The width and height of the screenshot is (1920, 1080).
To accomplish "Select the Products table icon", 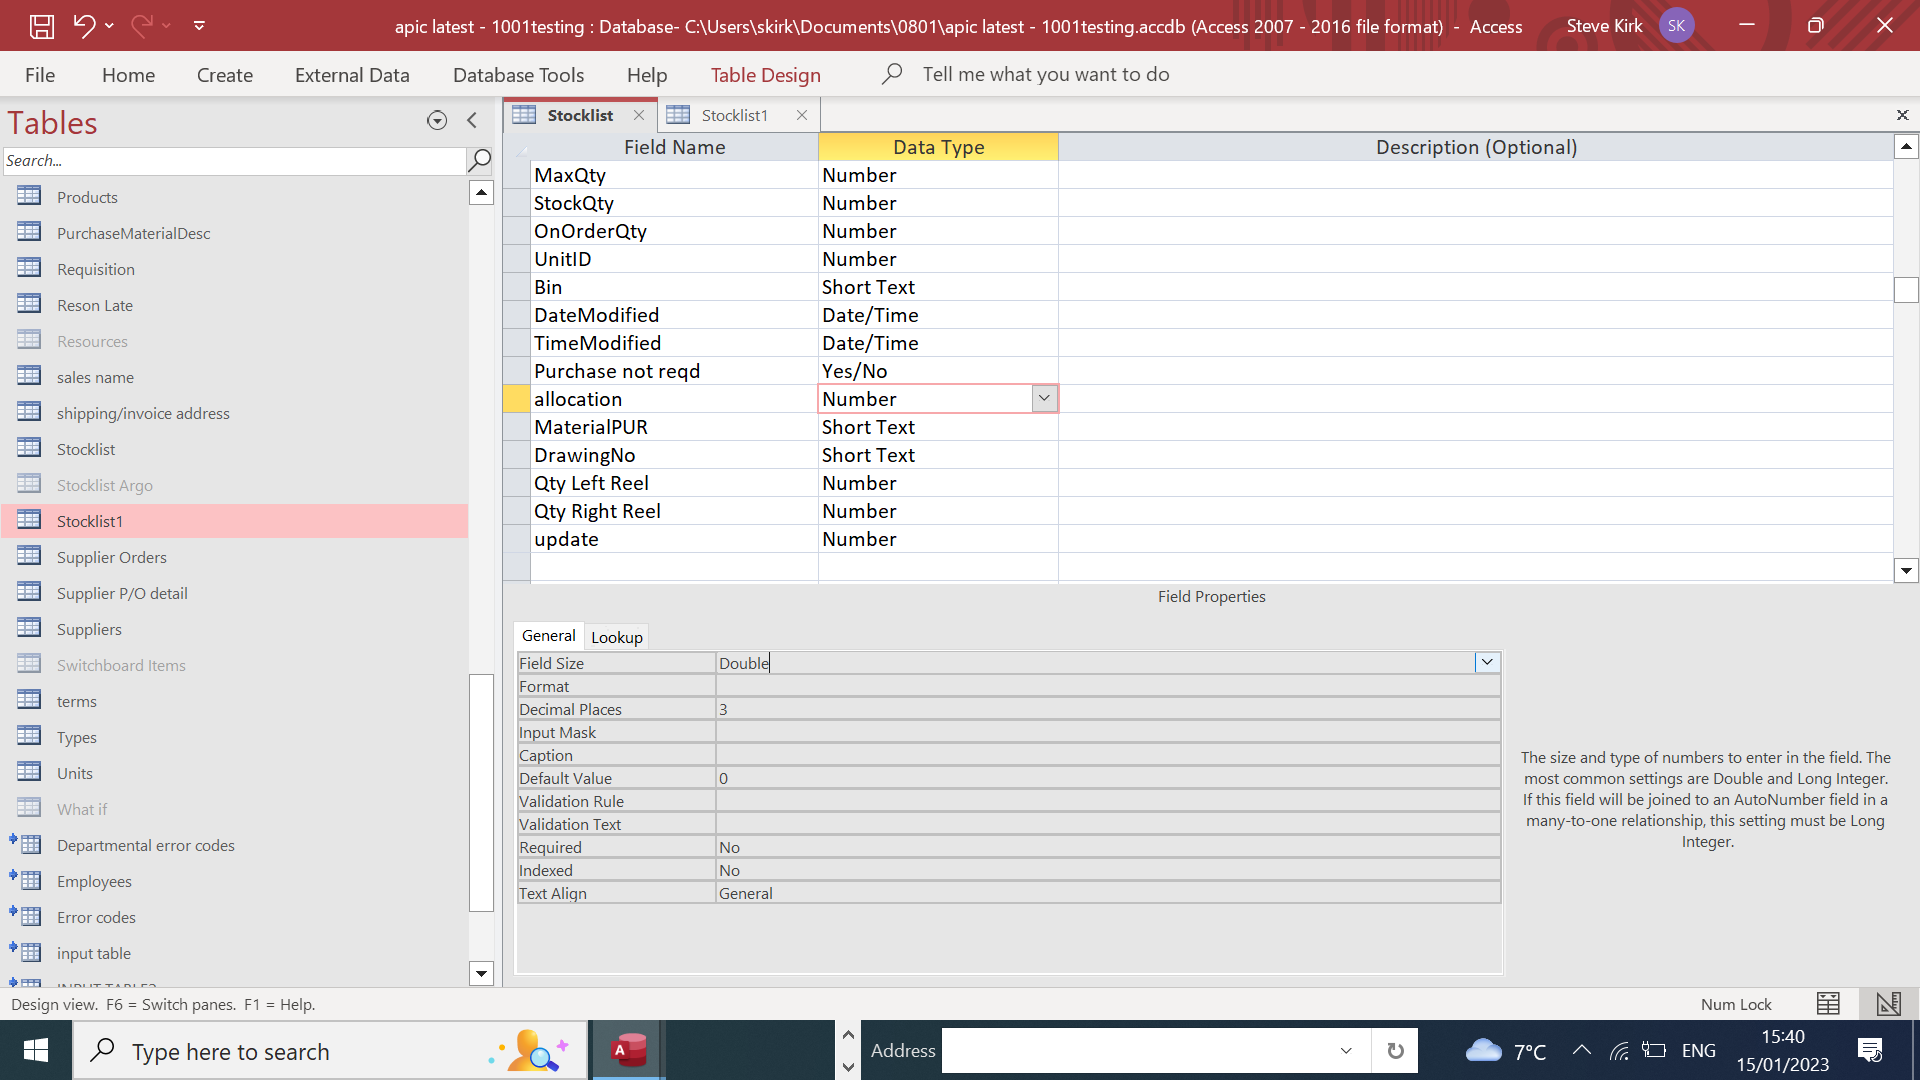I will tap(29, 196).
